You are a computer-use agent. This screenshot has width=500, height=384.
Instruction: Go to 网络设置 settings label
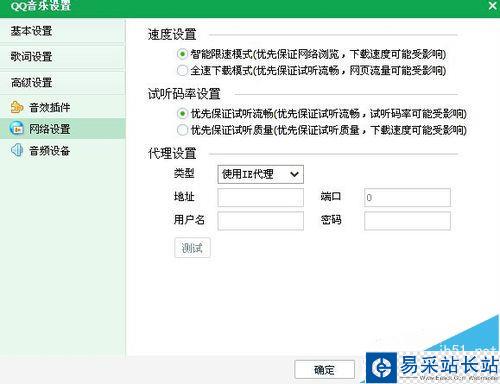50,129
